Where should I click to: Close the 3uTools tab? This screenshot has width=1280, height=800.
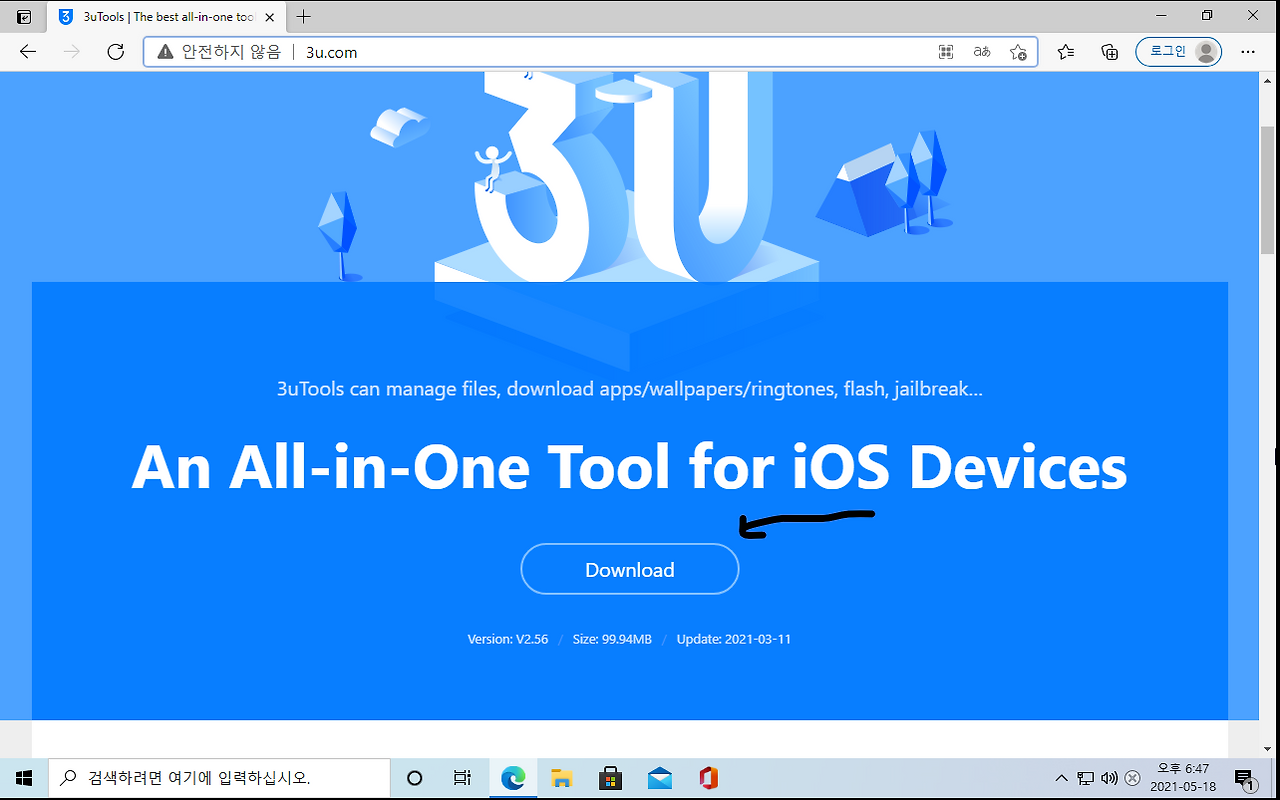(x=268, y=17)
